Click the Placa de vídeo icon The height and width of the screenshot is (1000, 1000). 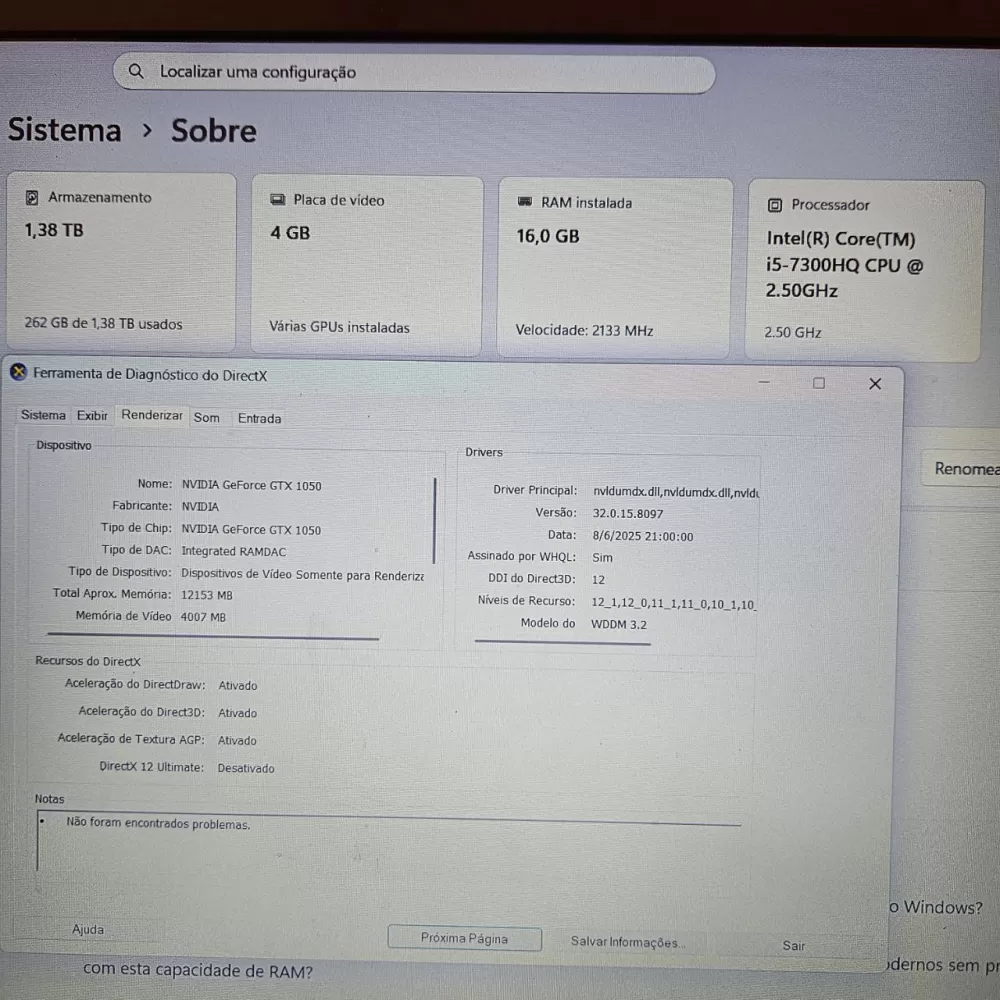coord(278,200)
